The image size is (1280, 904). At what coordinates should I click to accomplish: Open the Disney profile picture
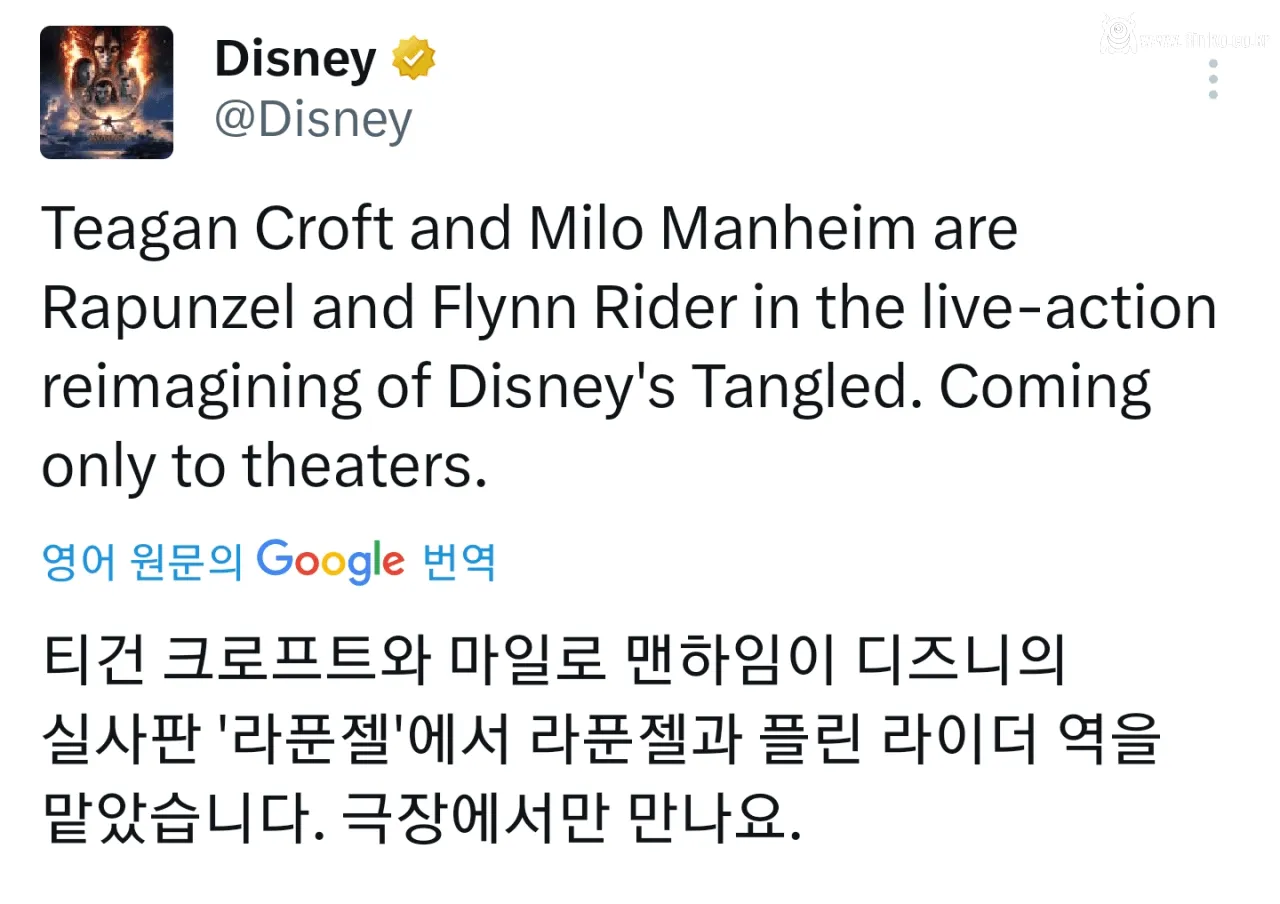tap(106, 92)
